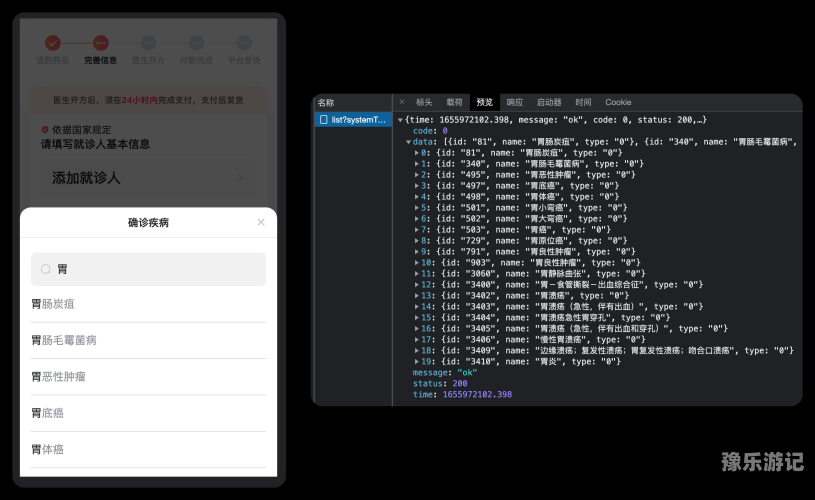Expand data item 3 with id 497
The image size is (815, 500).
pyautogui.click(x=417, y=186)
